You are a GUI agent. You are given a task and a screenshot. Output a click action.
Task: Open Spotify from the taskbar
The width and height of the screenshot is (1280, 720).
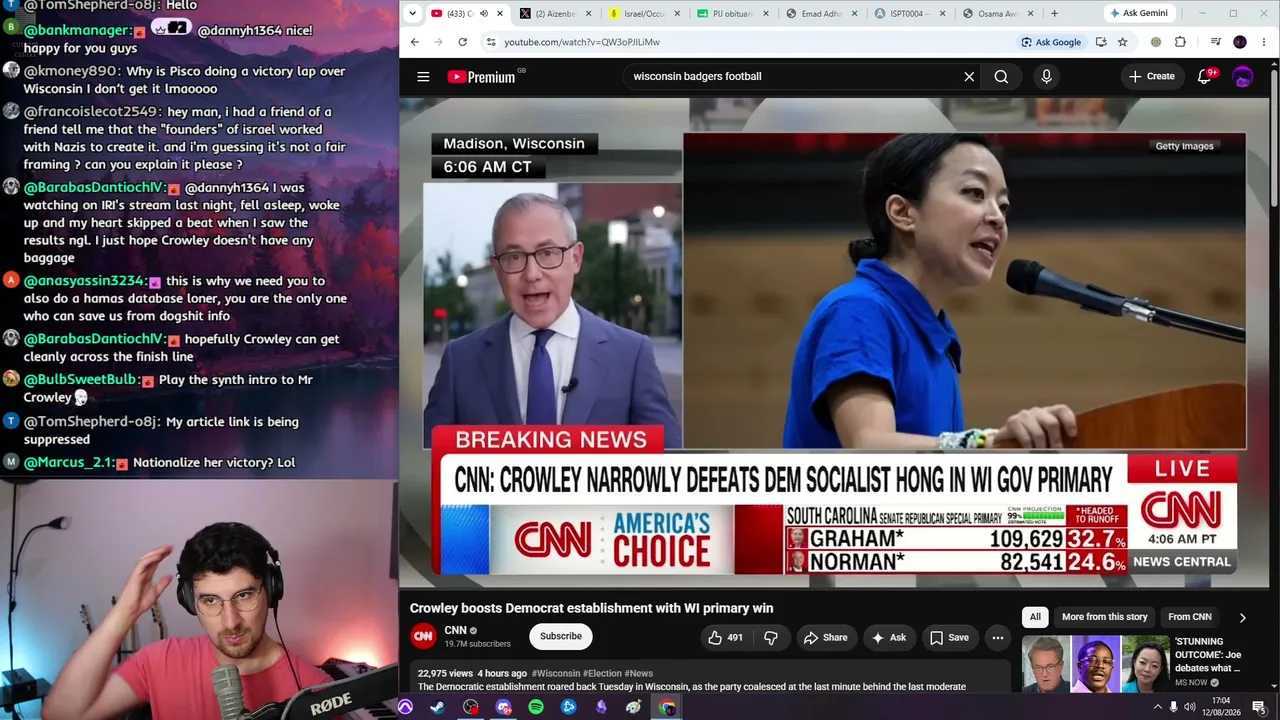[536, 707]
